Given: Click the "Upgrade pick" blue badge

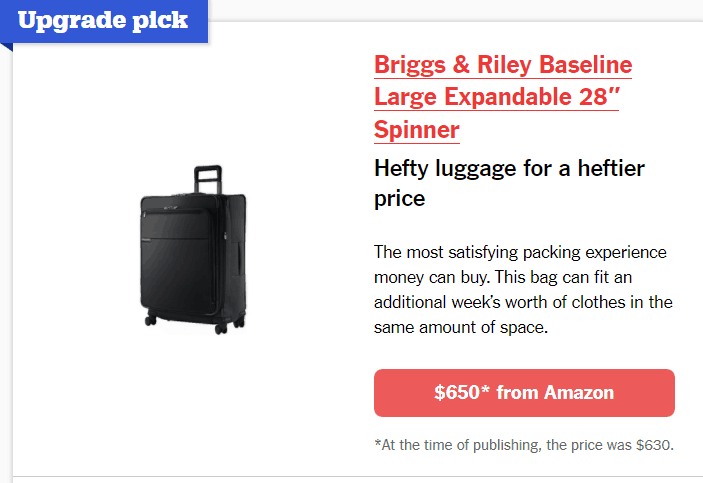Looking at the screenshot, I should [x=103, y=21].
